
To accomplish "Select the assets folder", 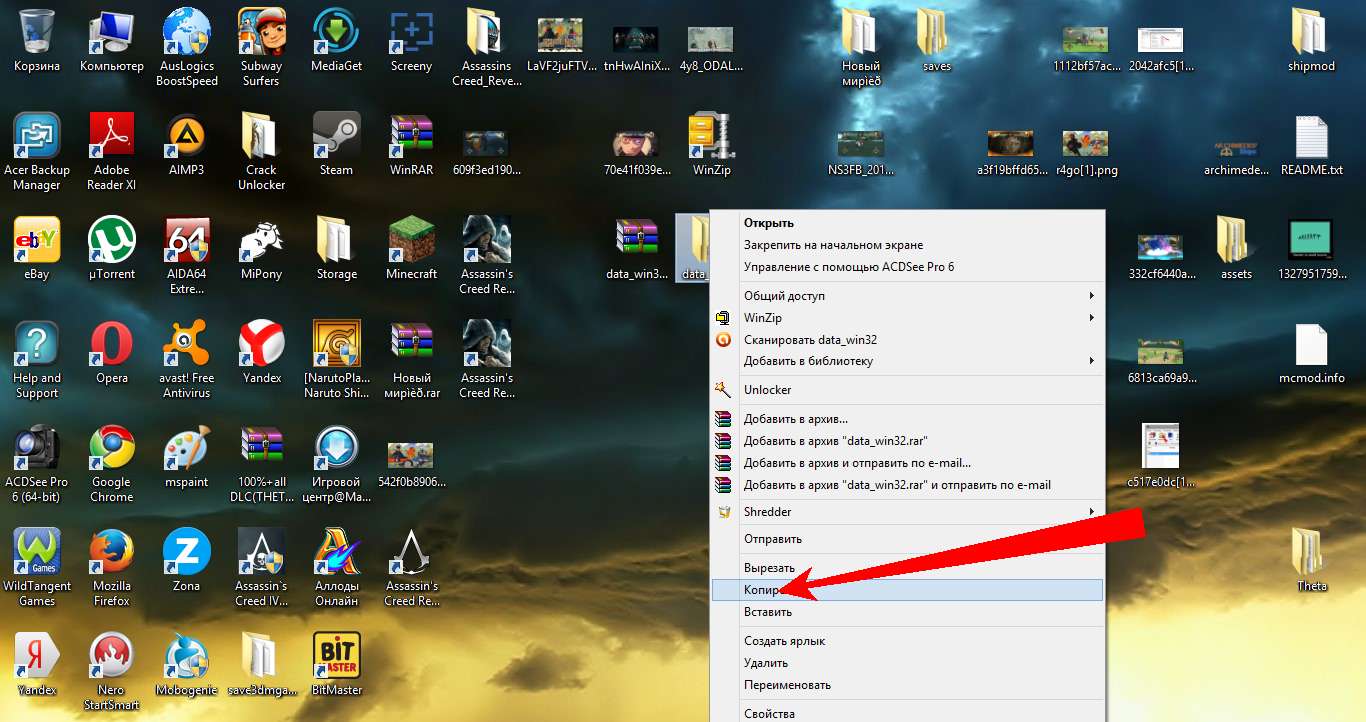I will (x=1236, y=240).
